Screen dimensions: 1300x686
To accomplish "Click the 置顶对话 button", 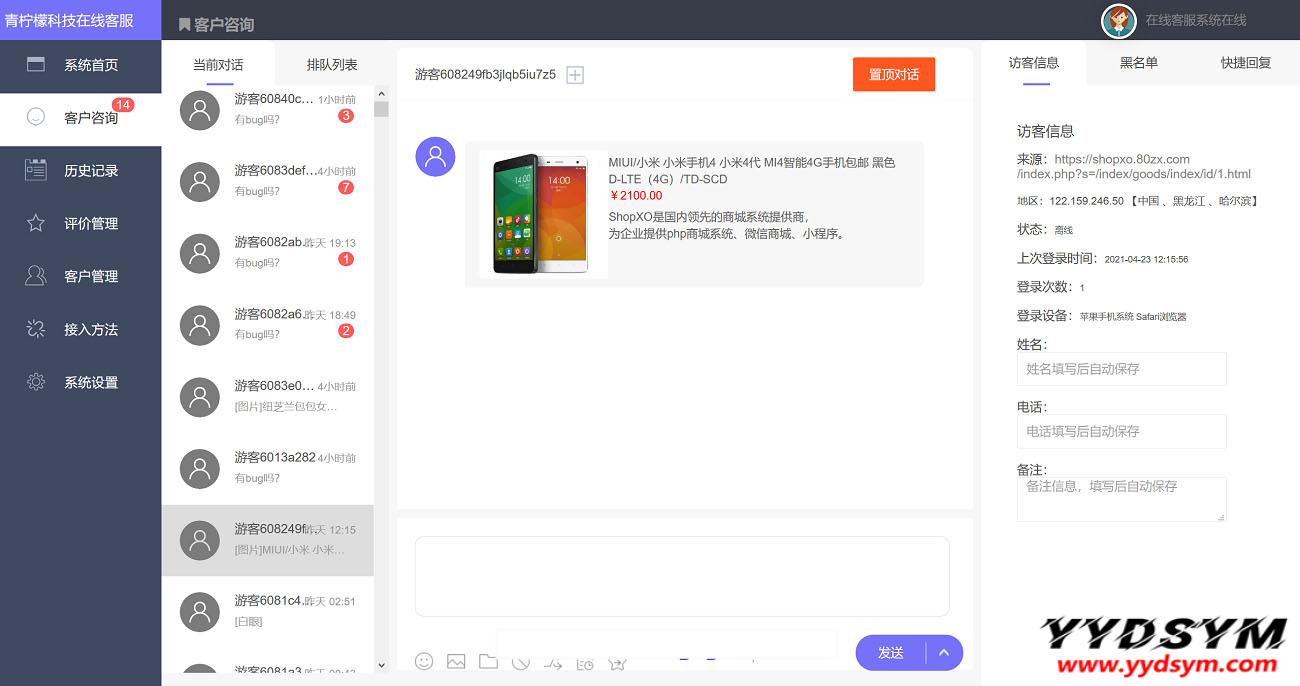I will pos(893,75).
